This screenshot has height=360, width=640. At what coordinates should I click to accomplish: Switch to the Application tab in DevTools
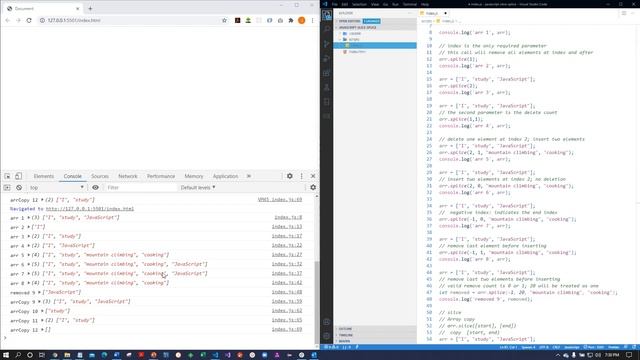point(225,176)
